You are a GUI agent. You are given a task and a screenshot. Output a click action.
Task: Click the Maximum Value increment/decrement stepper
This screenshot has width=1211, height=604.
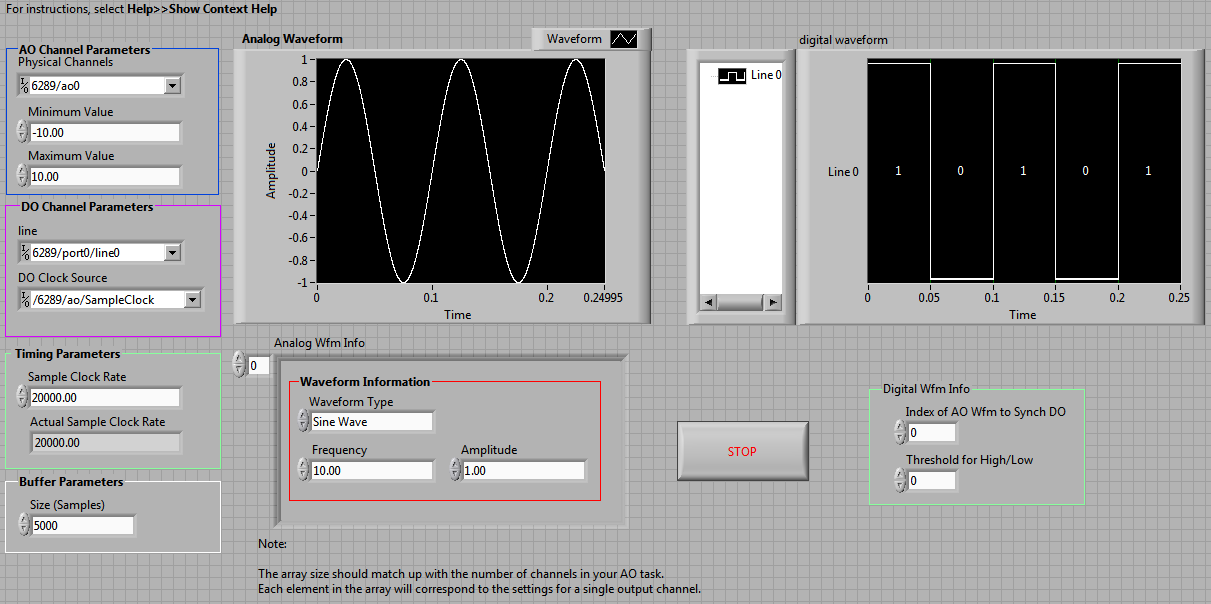pyautogui.click(x=23, y=176)
